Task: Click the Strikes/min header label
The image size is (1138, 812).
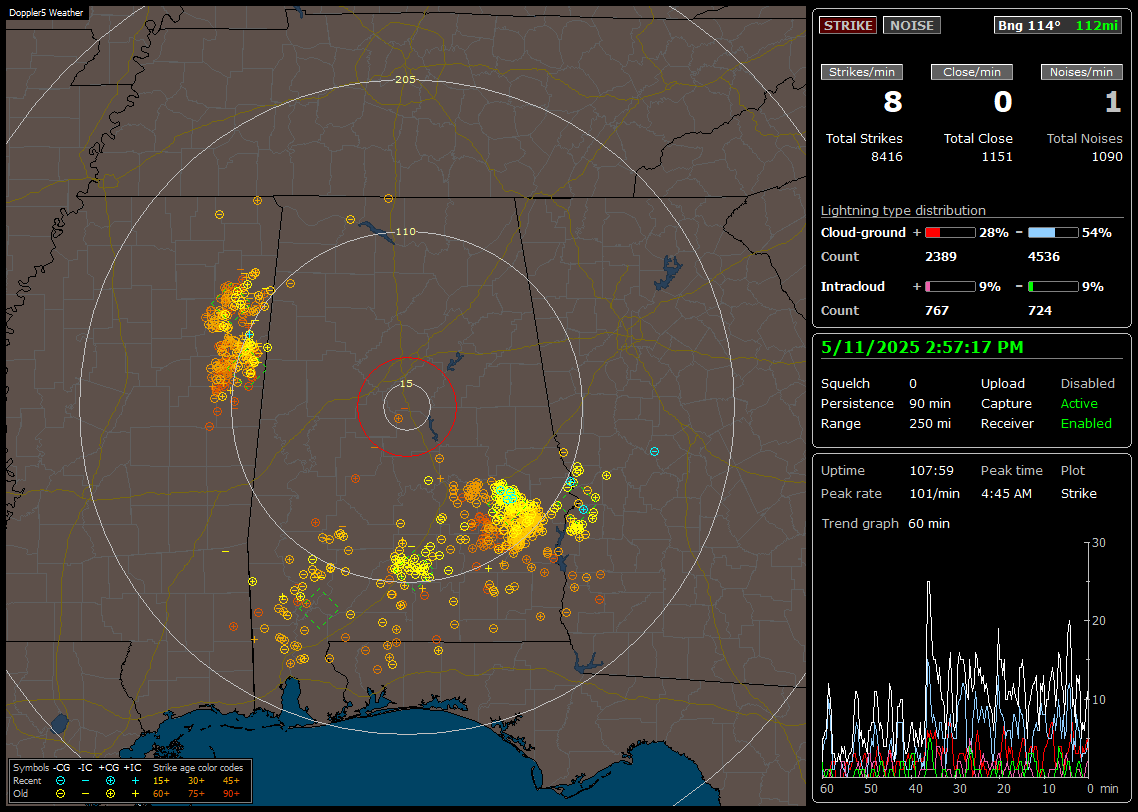Action: [x=861, y=72]
